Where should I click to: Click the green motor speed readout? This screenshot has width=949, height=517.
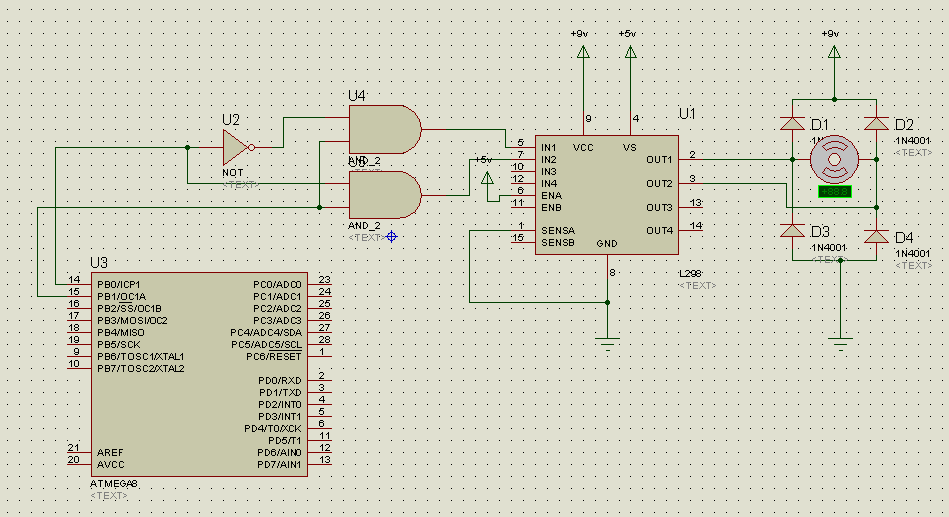click(x=835, y=191)
